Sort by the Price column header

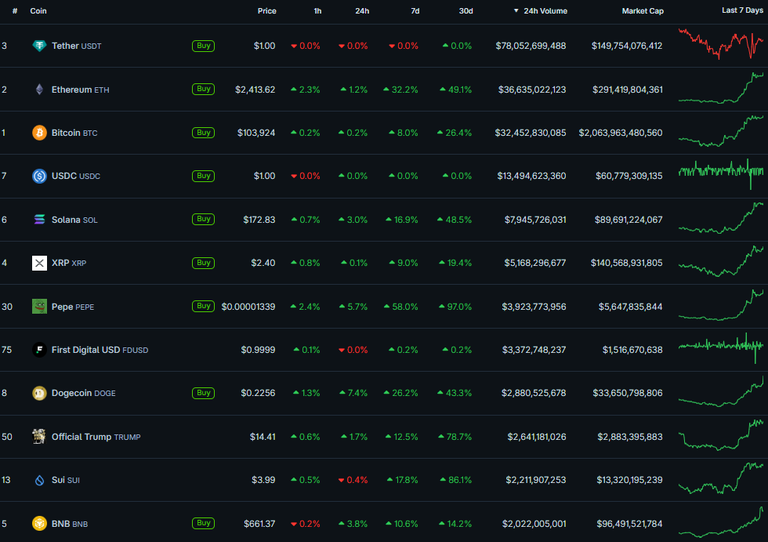(267, 11)
